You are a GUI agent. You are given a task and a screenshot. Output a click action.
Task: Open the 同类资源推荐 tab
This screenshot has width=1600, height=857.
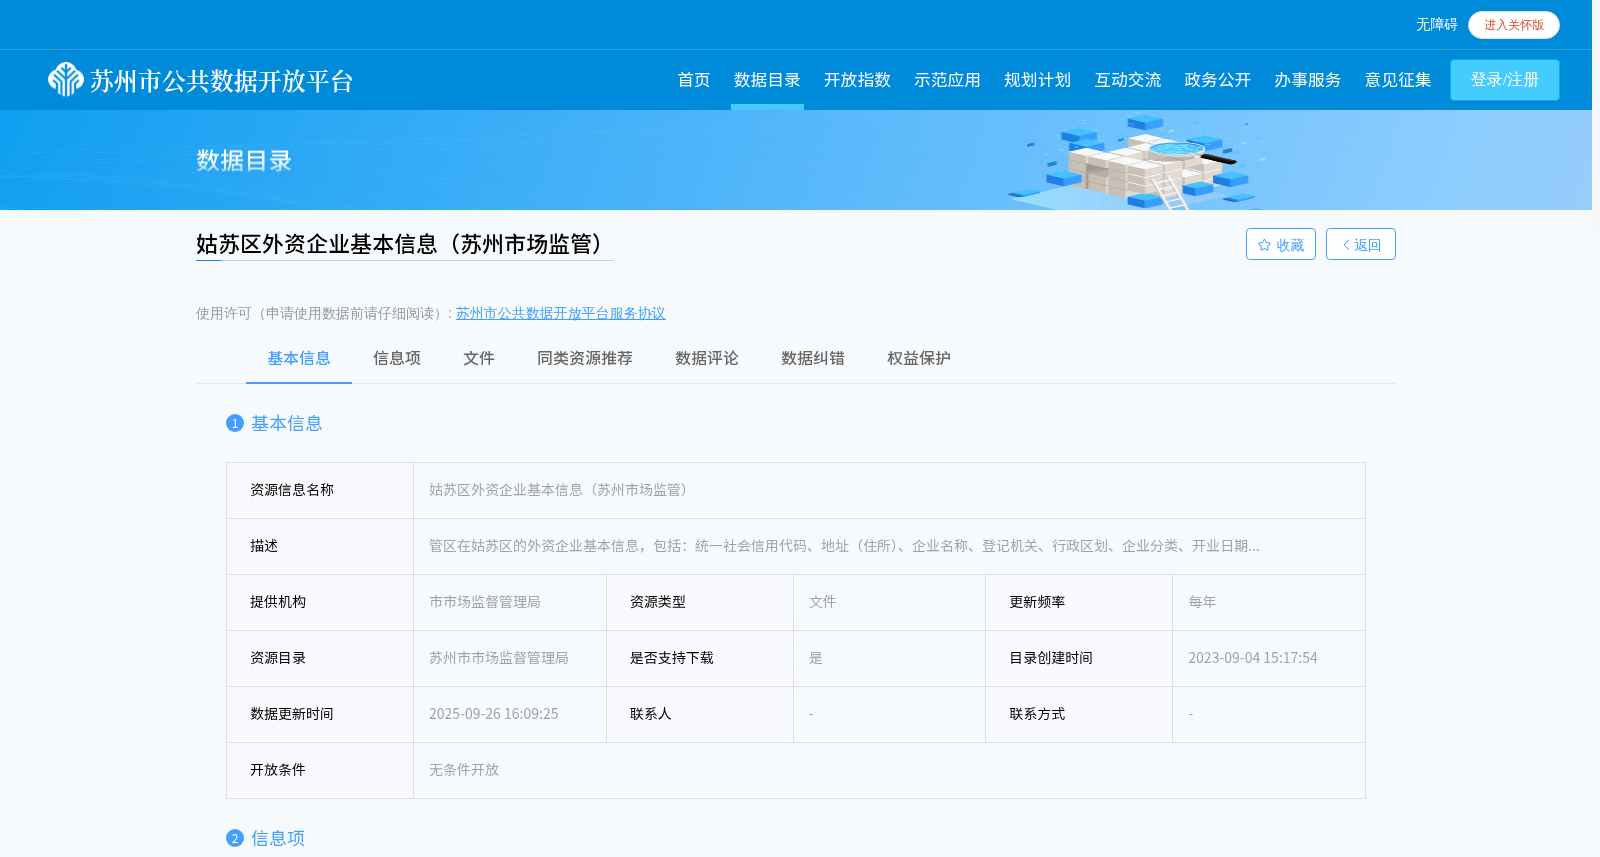585,358
